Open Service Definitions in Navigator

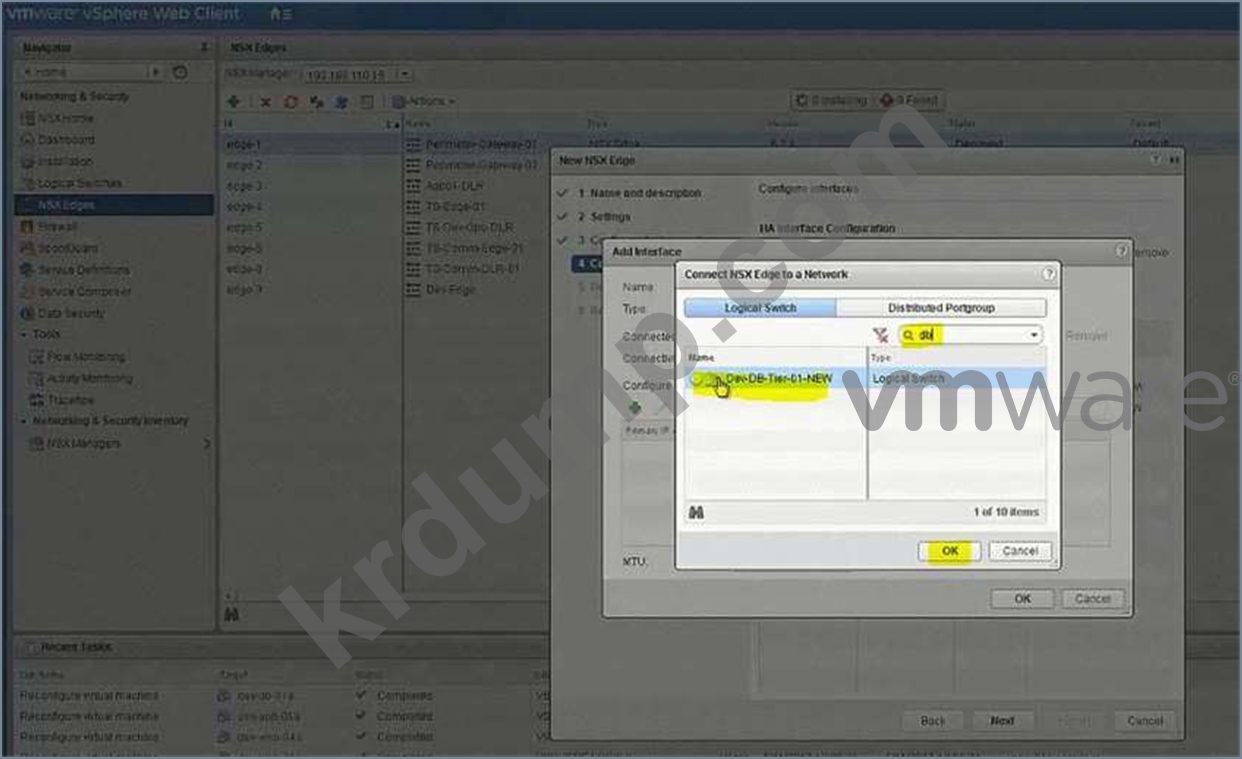click(83, 270)
